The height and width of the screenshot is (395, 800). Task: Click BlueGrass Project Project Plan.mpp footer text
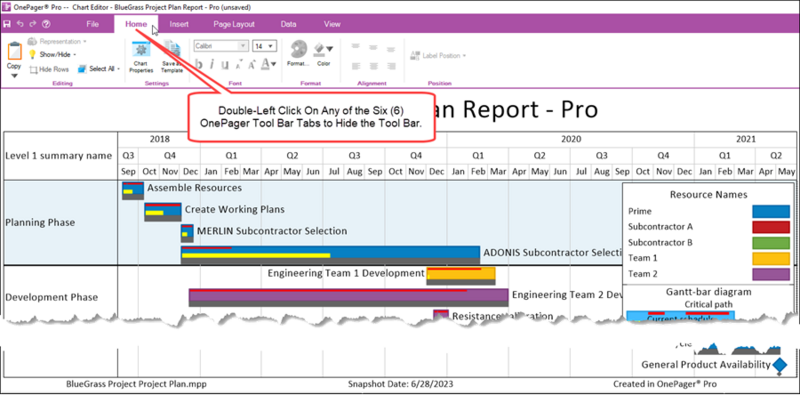tap(137, 384)
